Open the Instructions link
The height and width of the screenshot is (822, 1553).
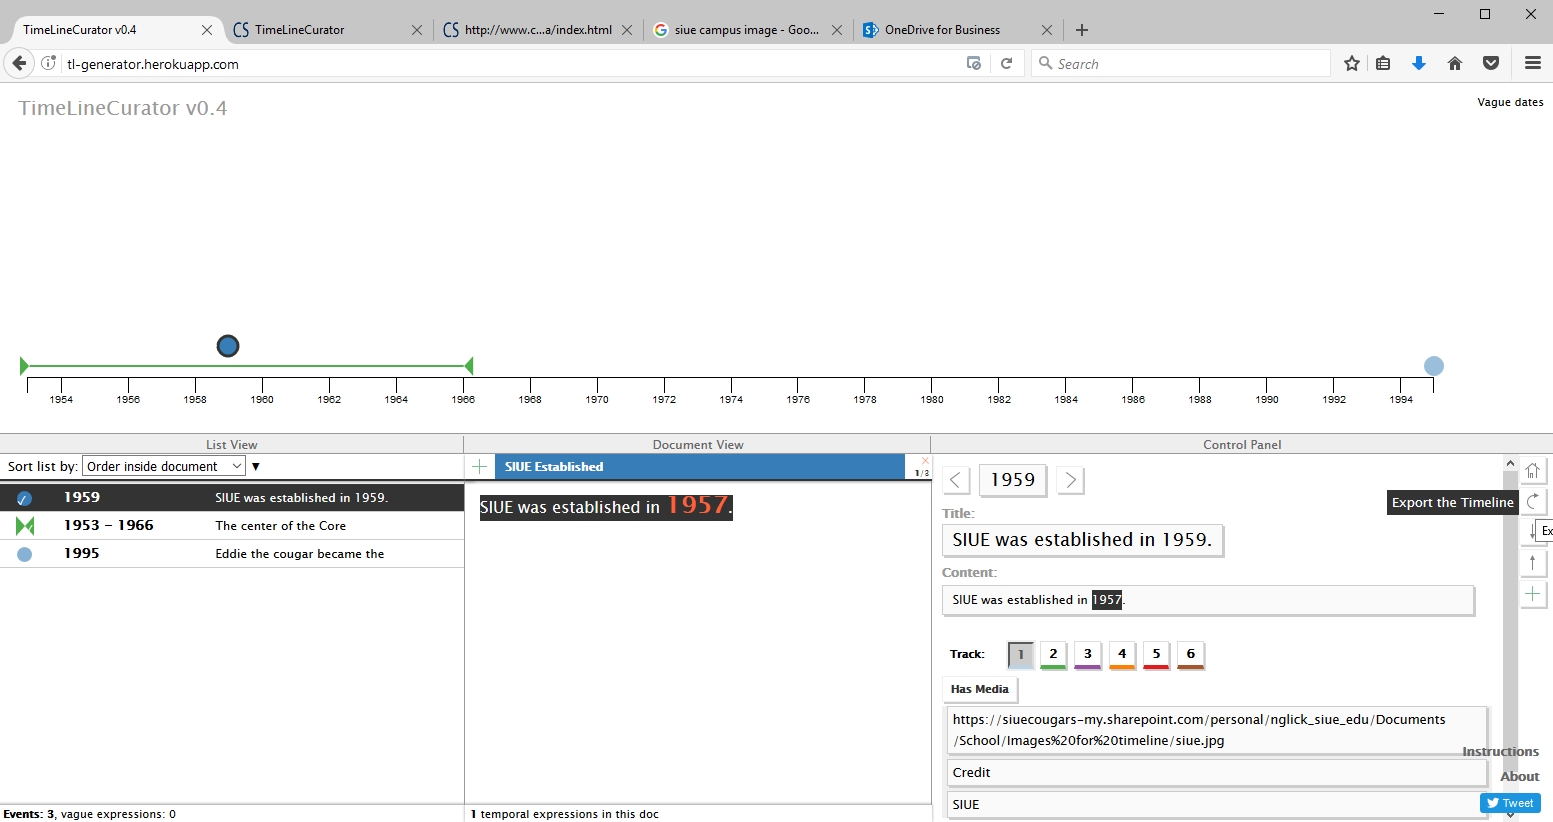point(1500,751)
